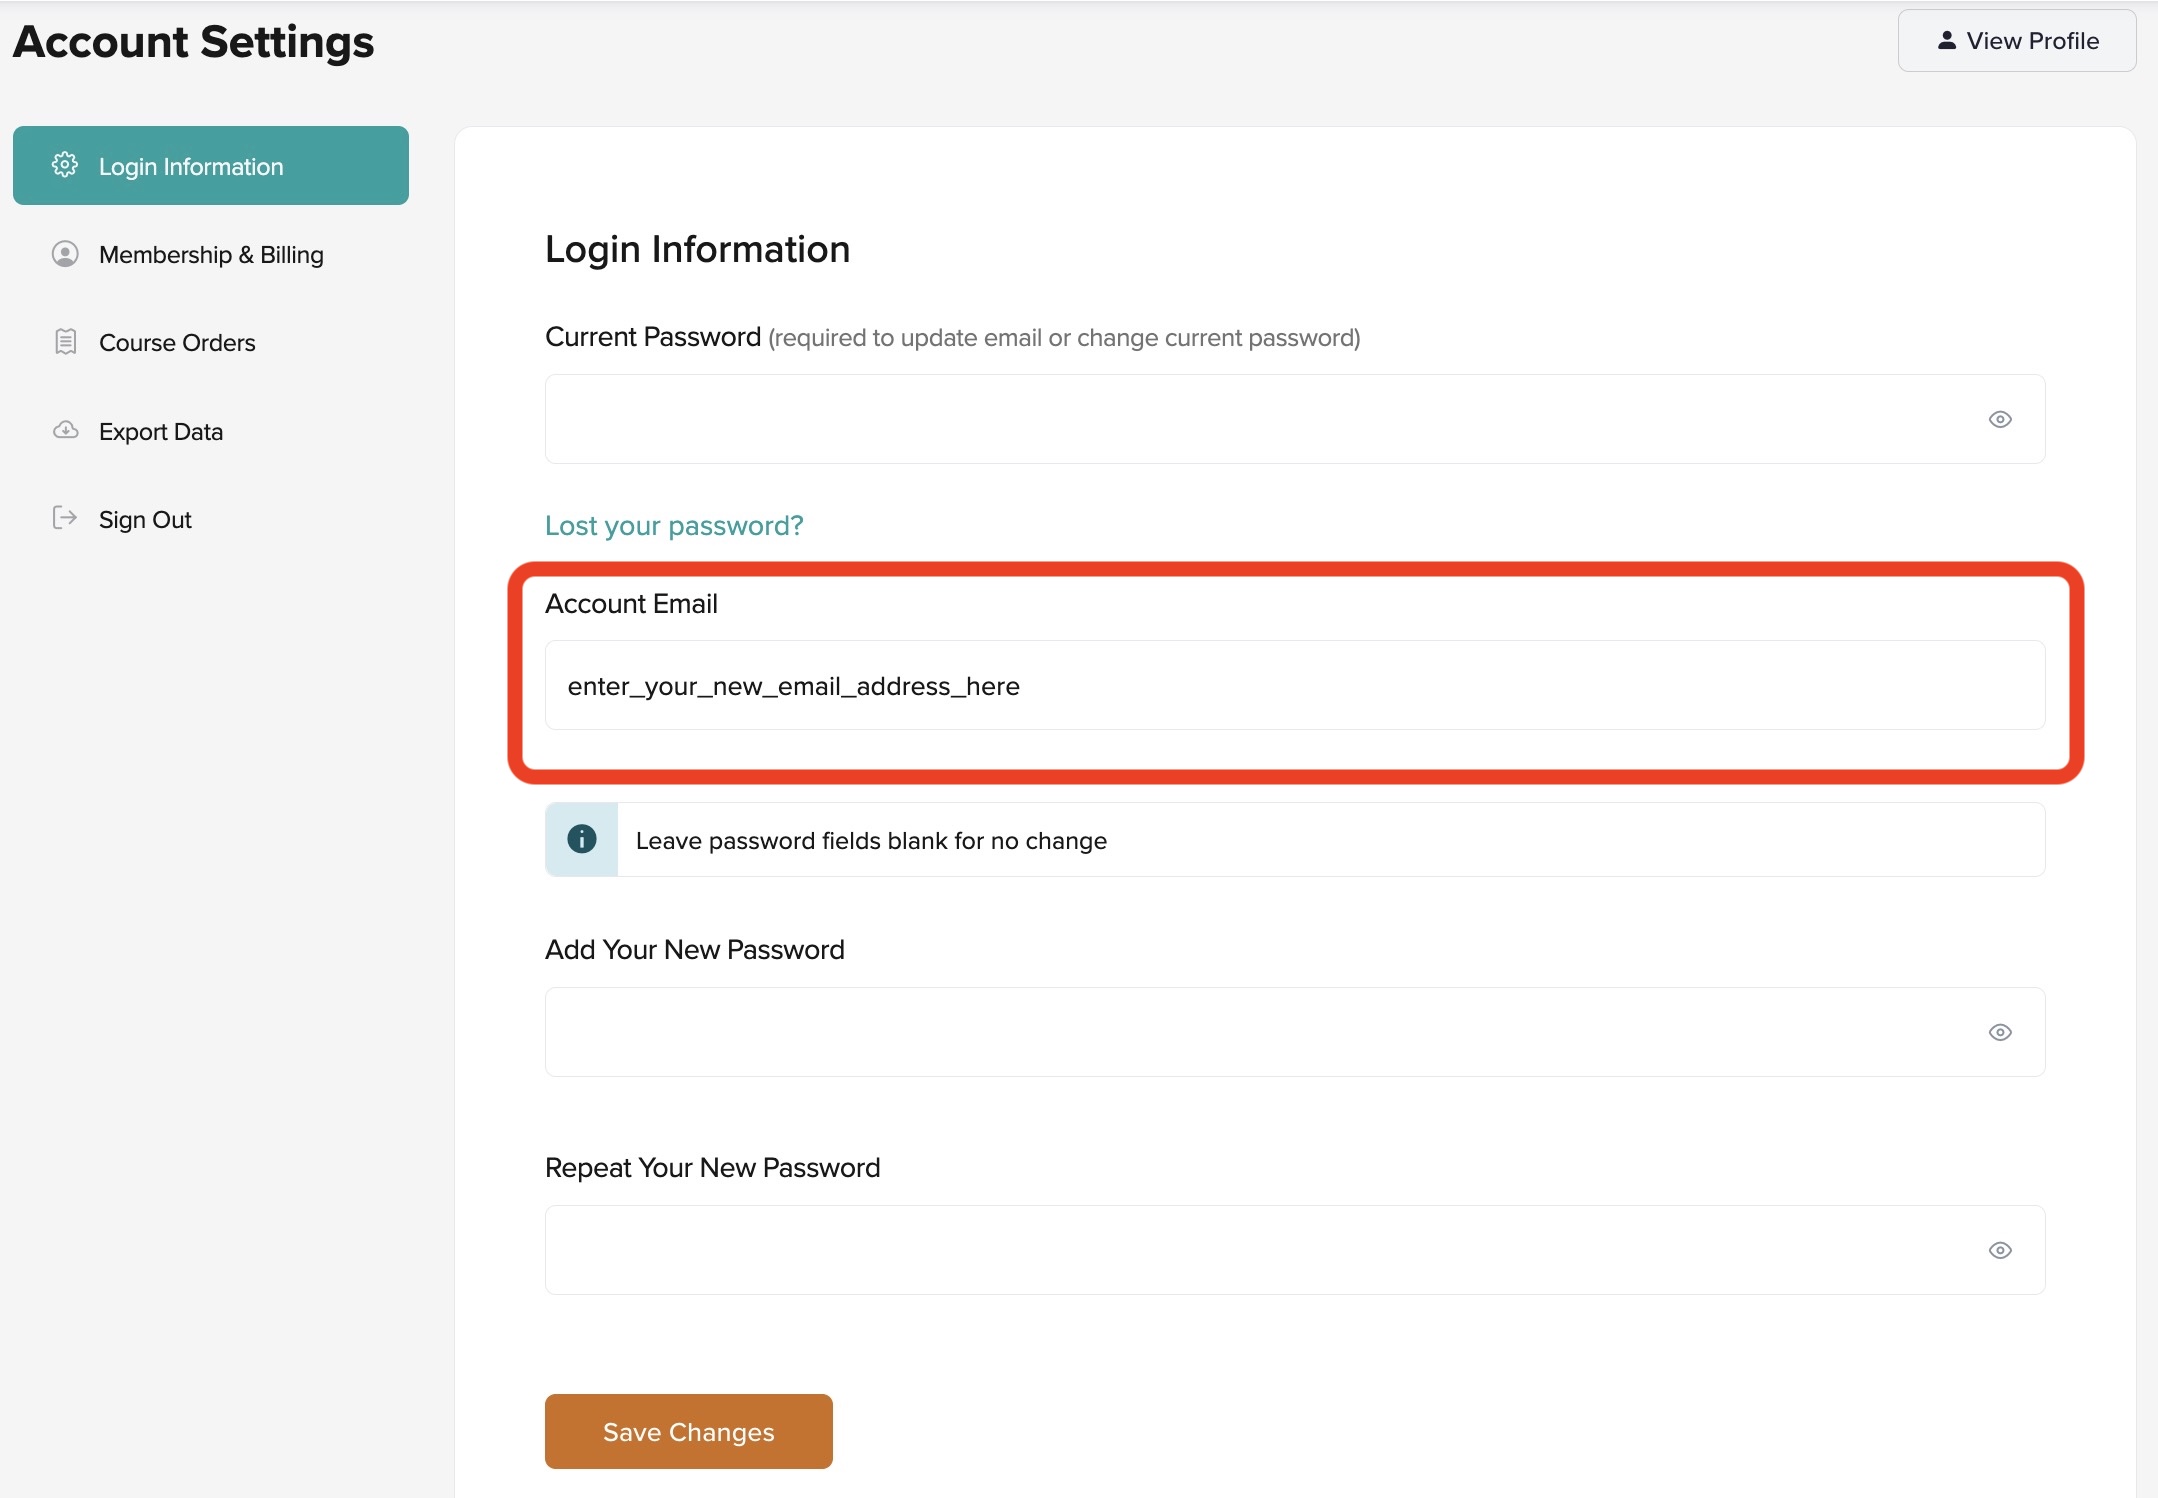Follow the Lost your password? link

(x=674, y=526)
